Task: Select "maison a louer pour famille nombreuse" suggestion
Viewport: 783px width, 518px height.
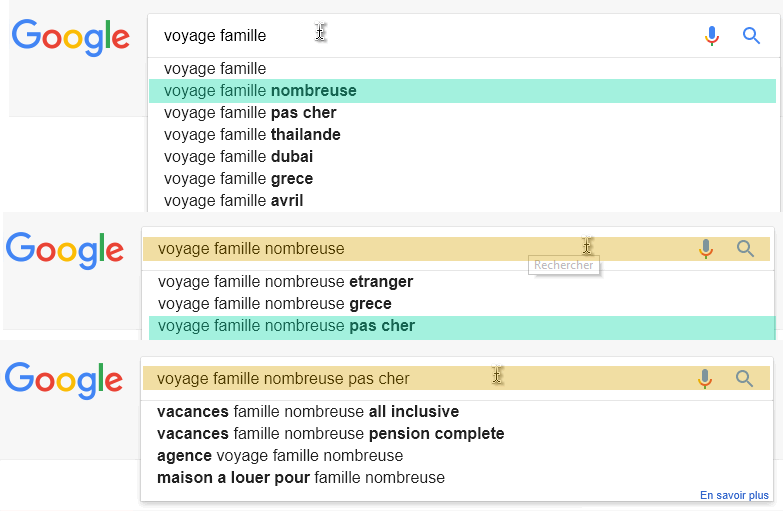Action: [301, 478]
